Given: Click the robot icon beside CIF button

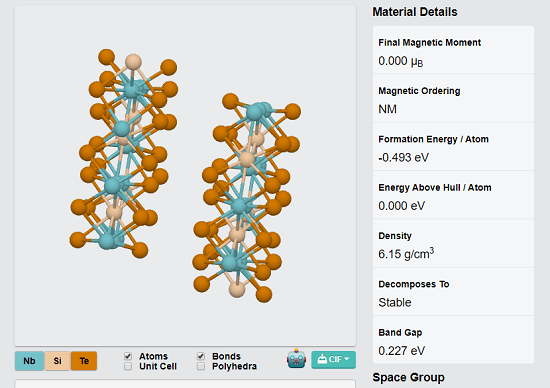Looking at the screenshot, I should [x=296, y=359].
